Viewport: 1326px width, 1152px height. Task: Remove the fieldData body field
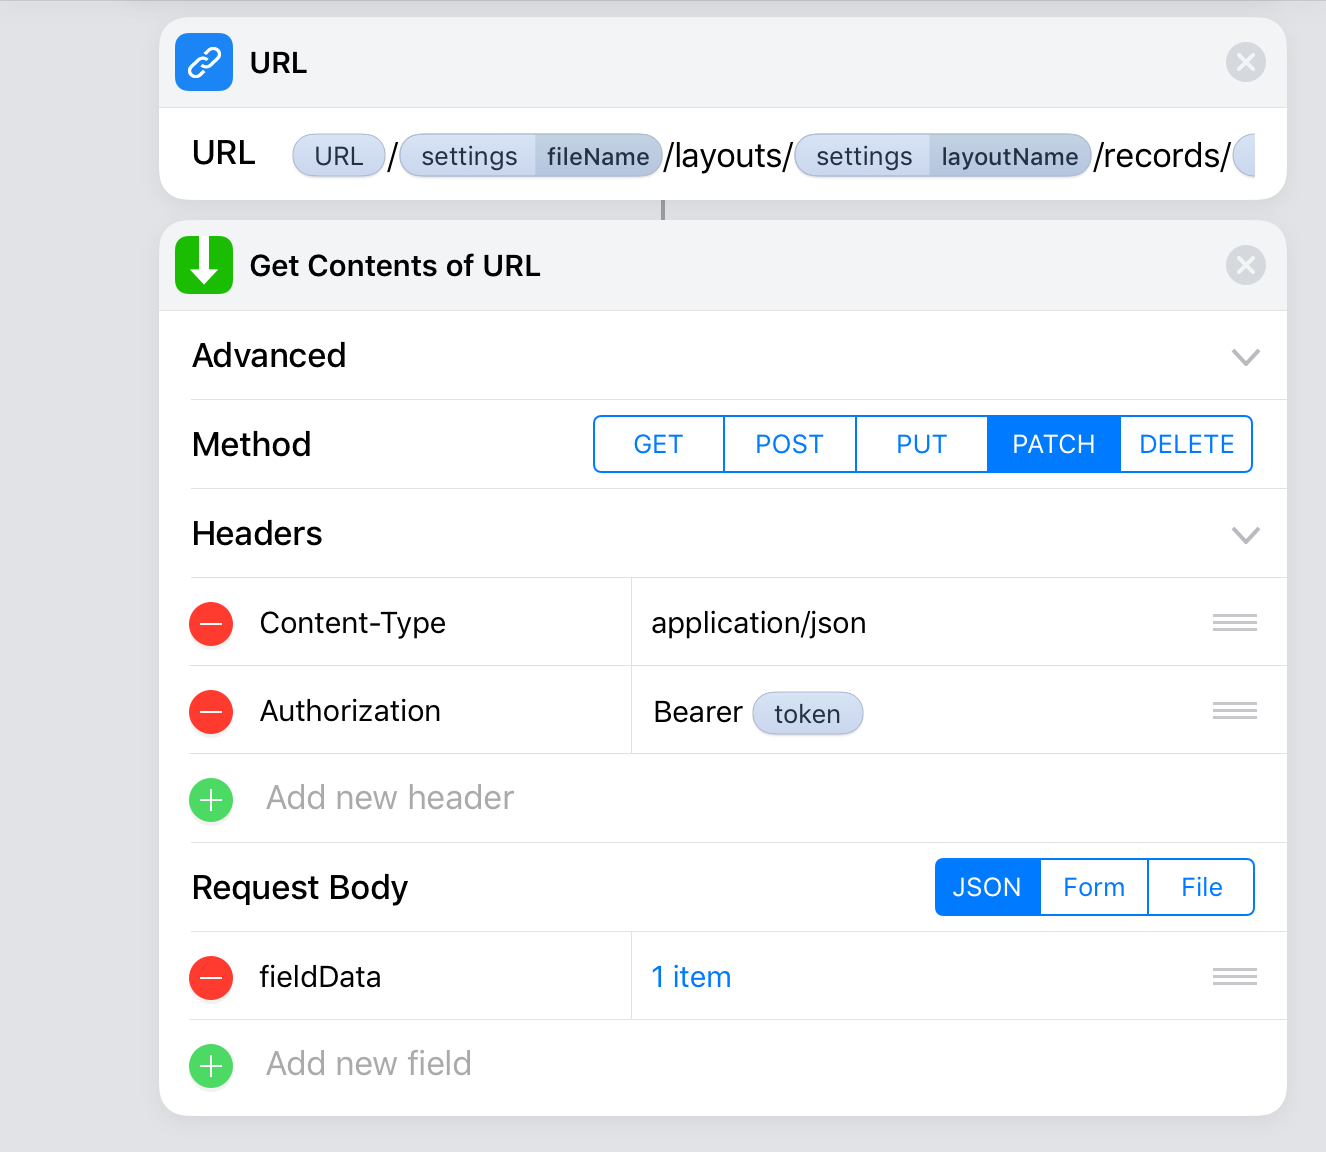coord(211,978)
